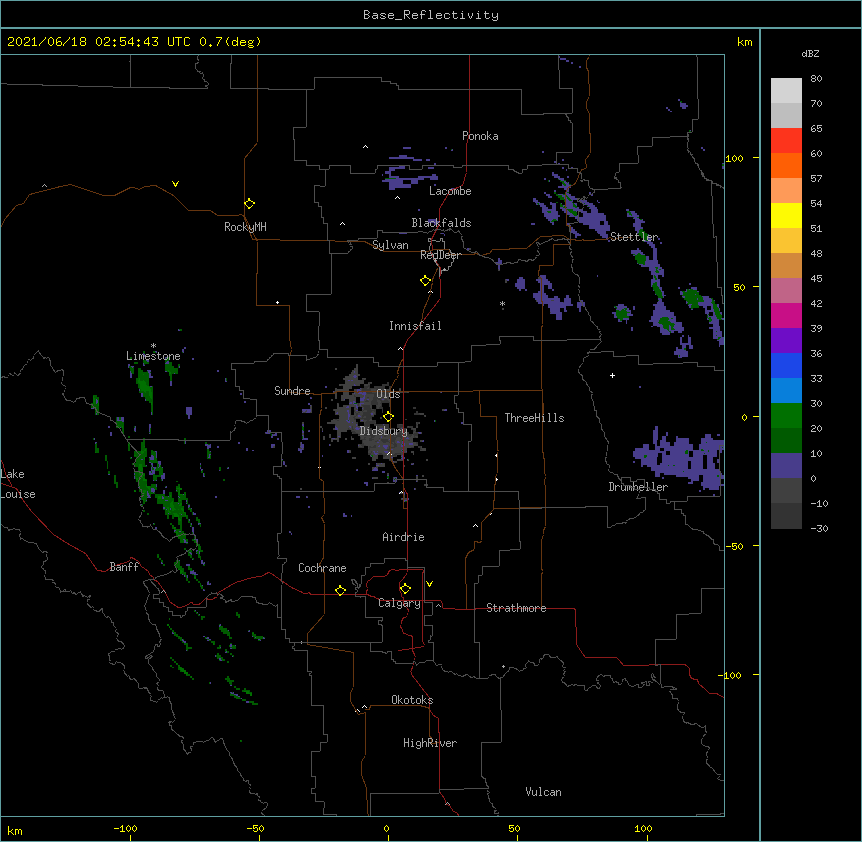Click the Blackfalds label
Screen dimensions: 862x842
click(441, 223)
